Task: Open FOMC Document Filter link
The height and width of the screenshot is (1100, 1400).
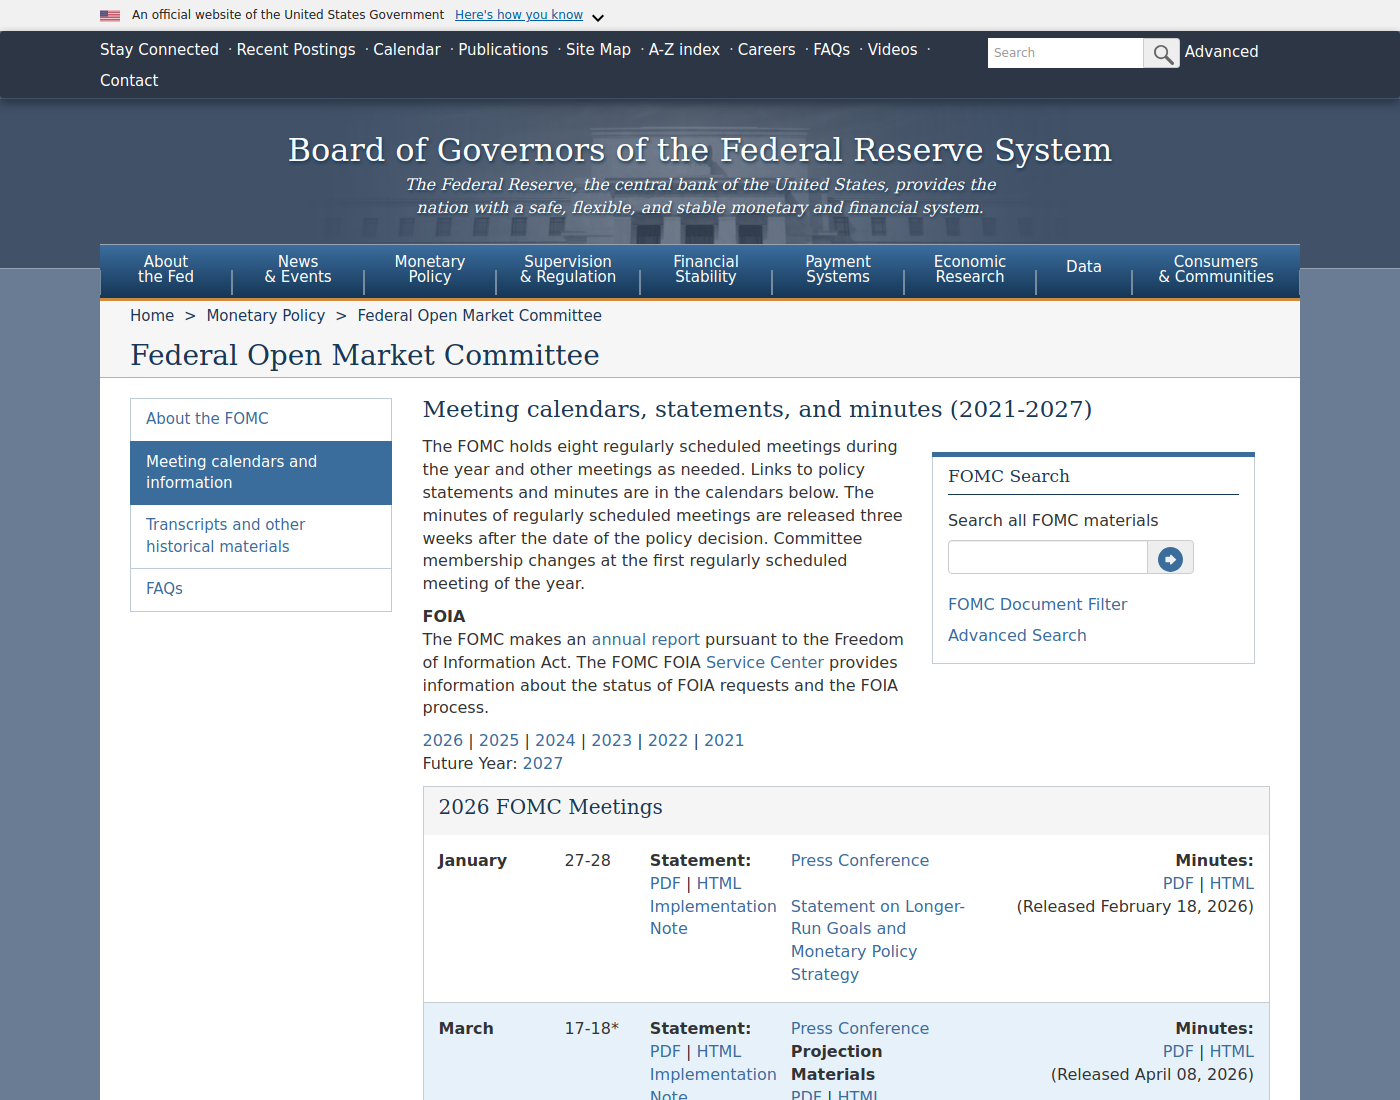Action: tap(1037, 605)
